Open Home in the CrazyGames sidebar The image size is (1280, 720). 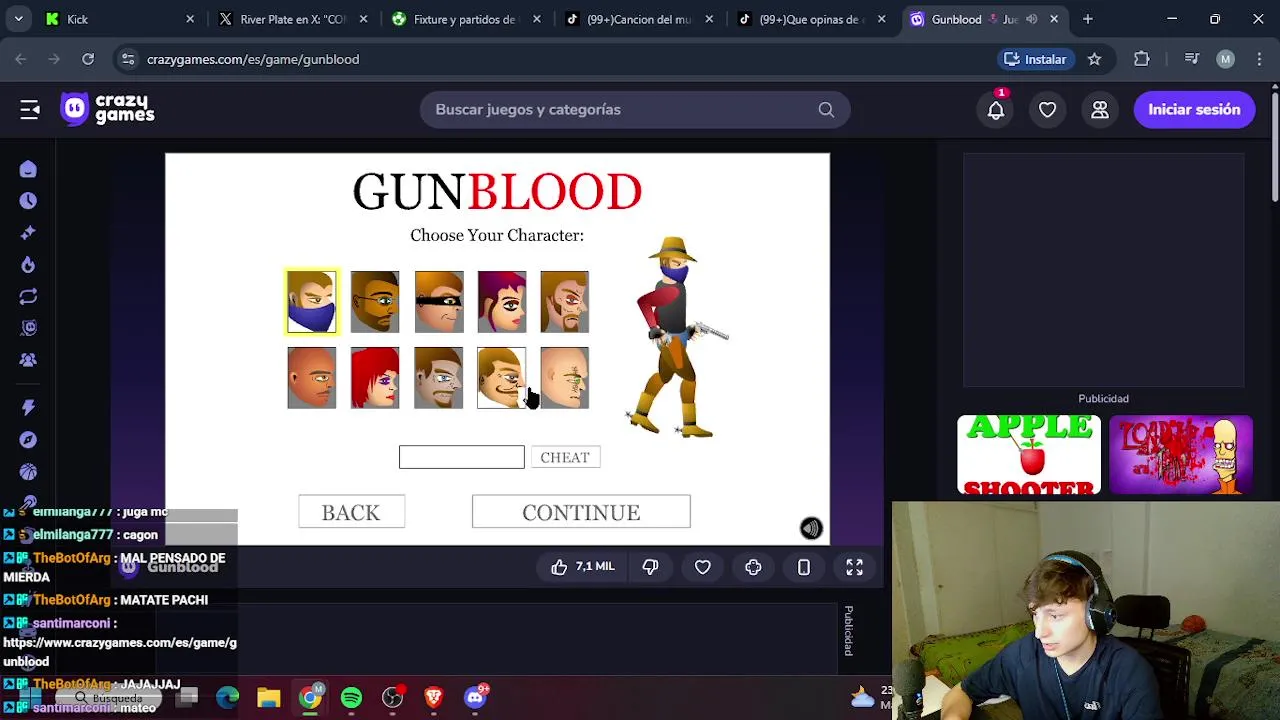point(28,169)
